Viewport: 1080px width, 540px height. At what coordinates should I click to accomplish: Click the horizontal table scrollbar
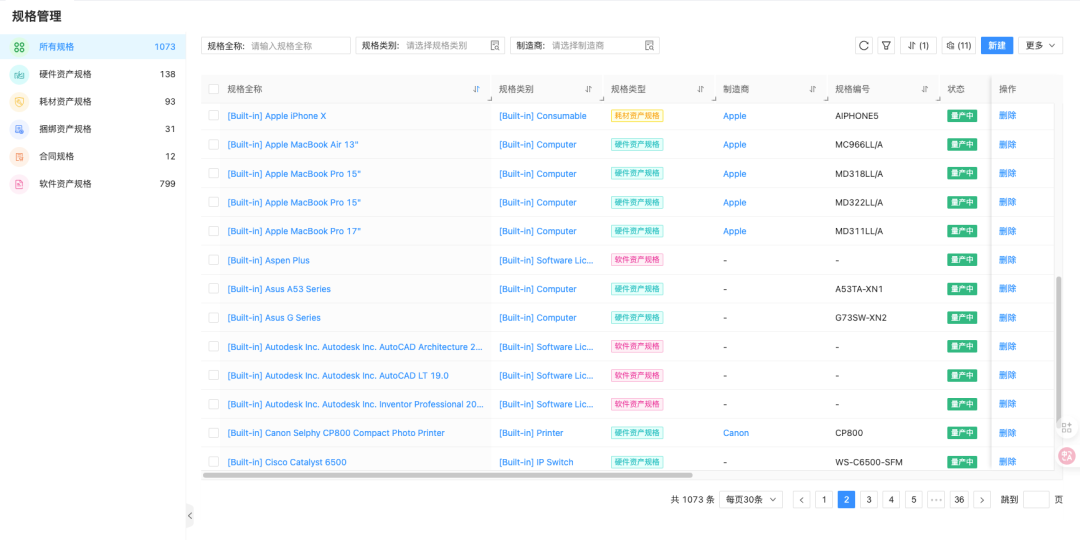448,475
